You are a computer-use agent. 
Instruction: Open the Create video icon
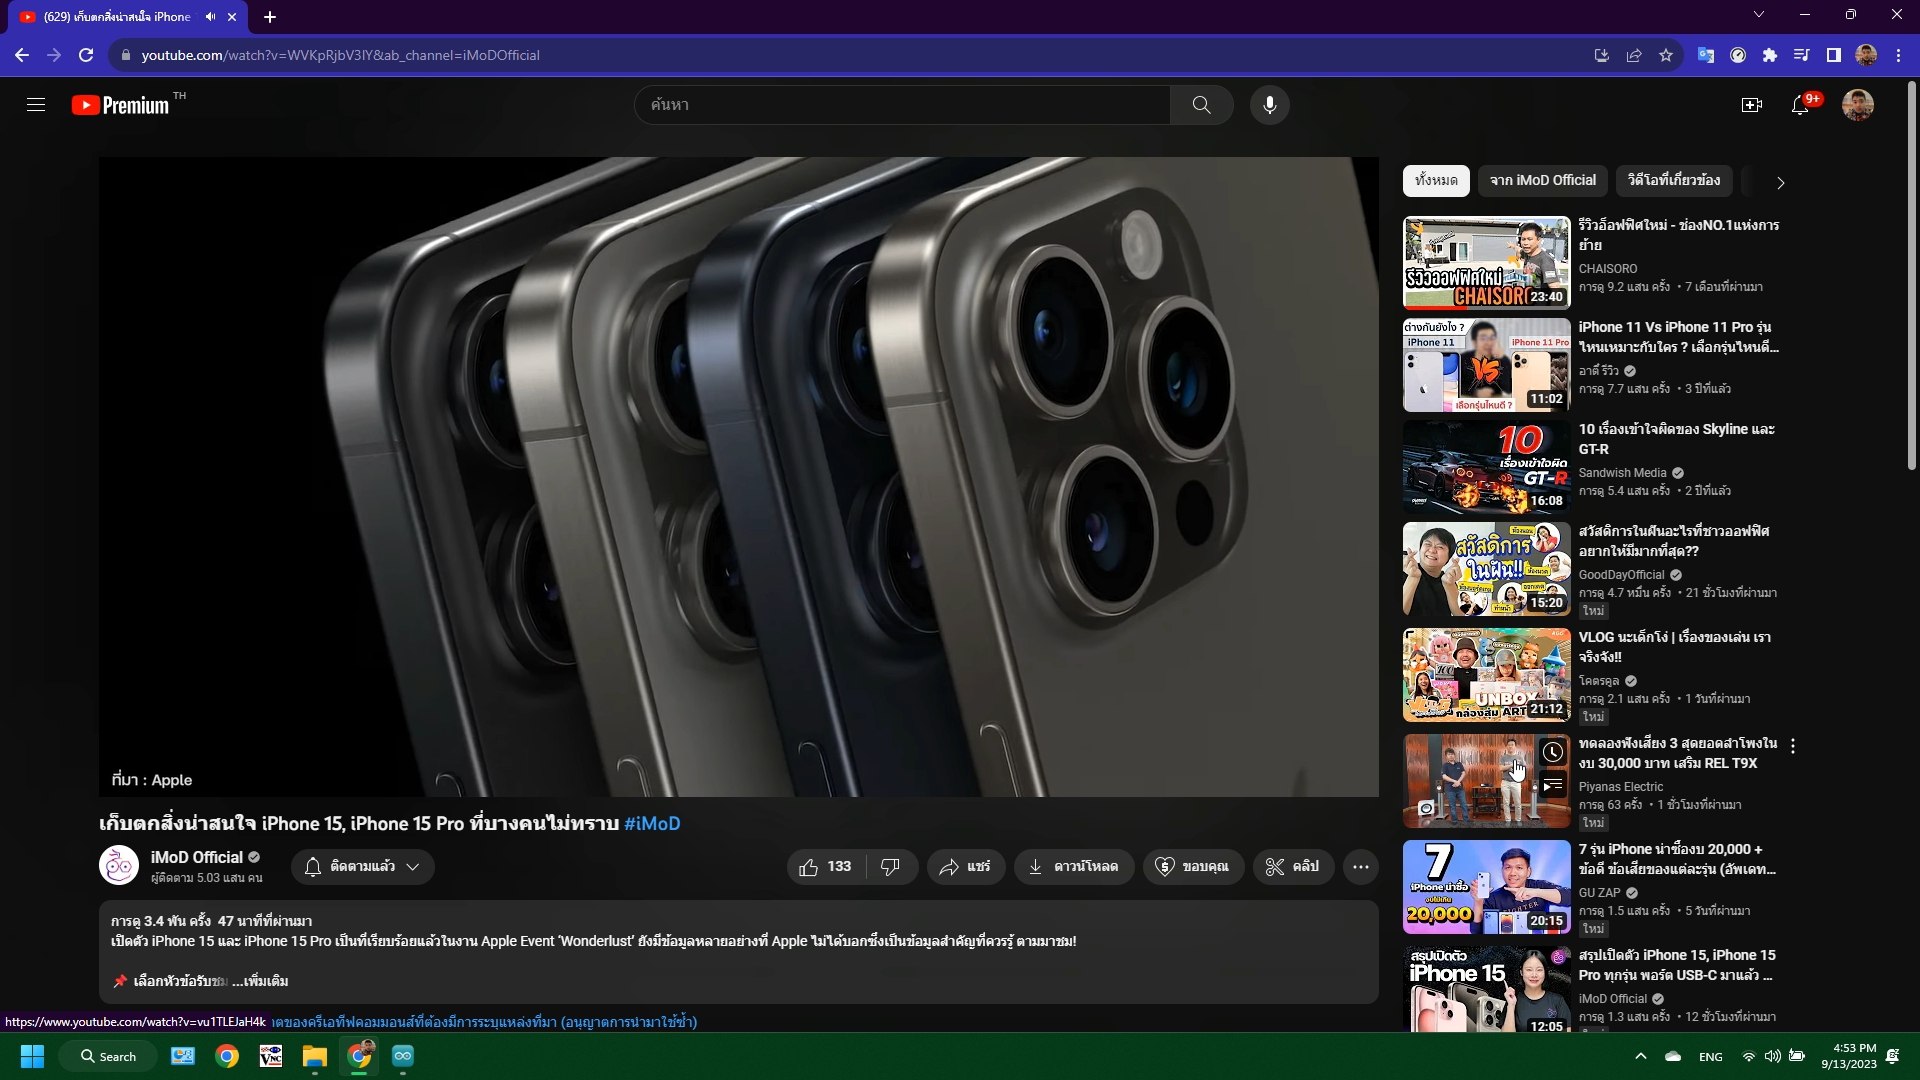tap(1752, 105)
